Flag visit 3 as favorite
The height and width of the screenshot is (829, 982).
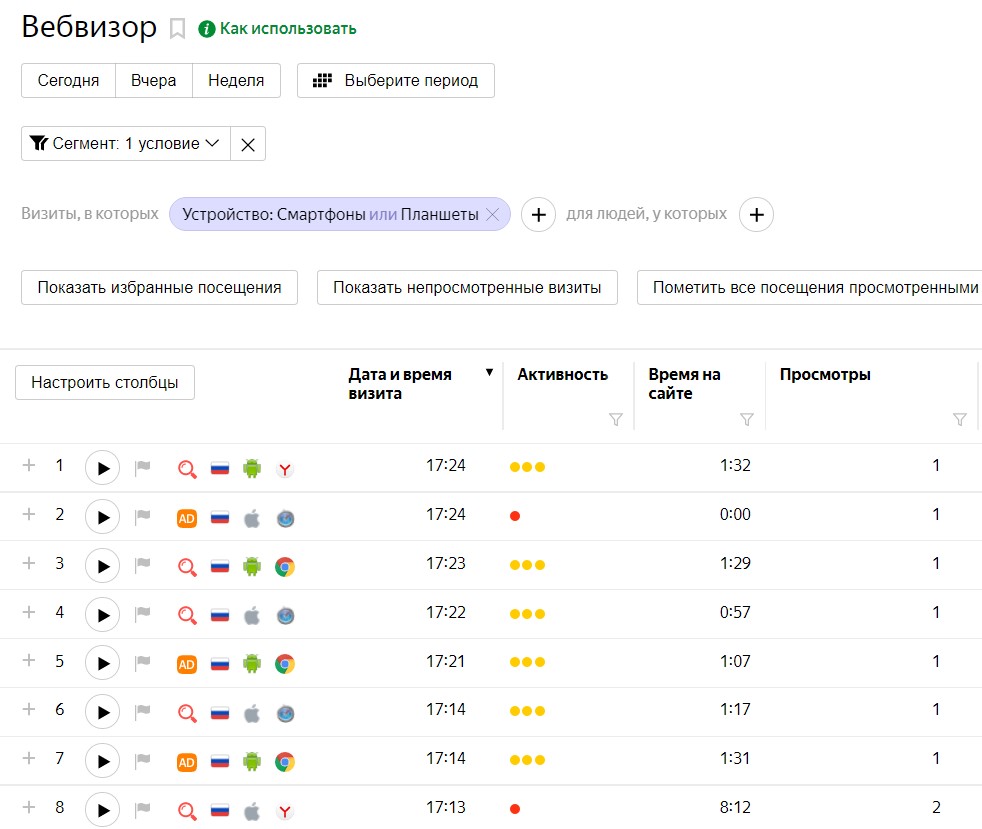143,565
